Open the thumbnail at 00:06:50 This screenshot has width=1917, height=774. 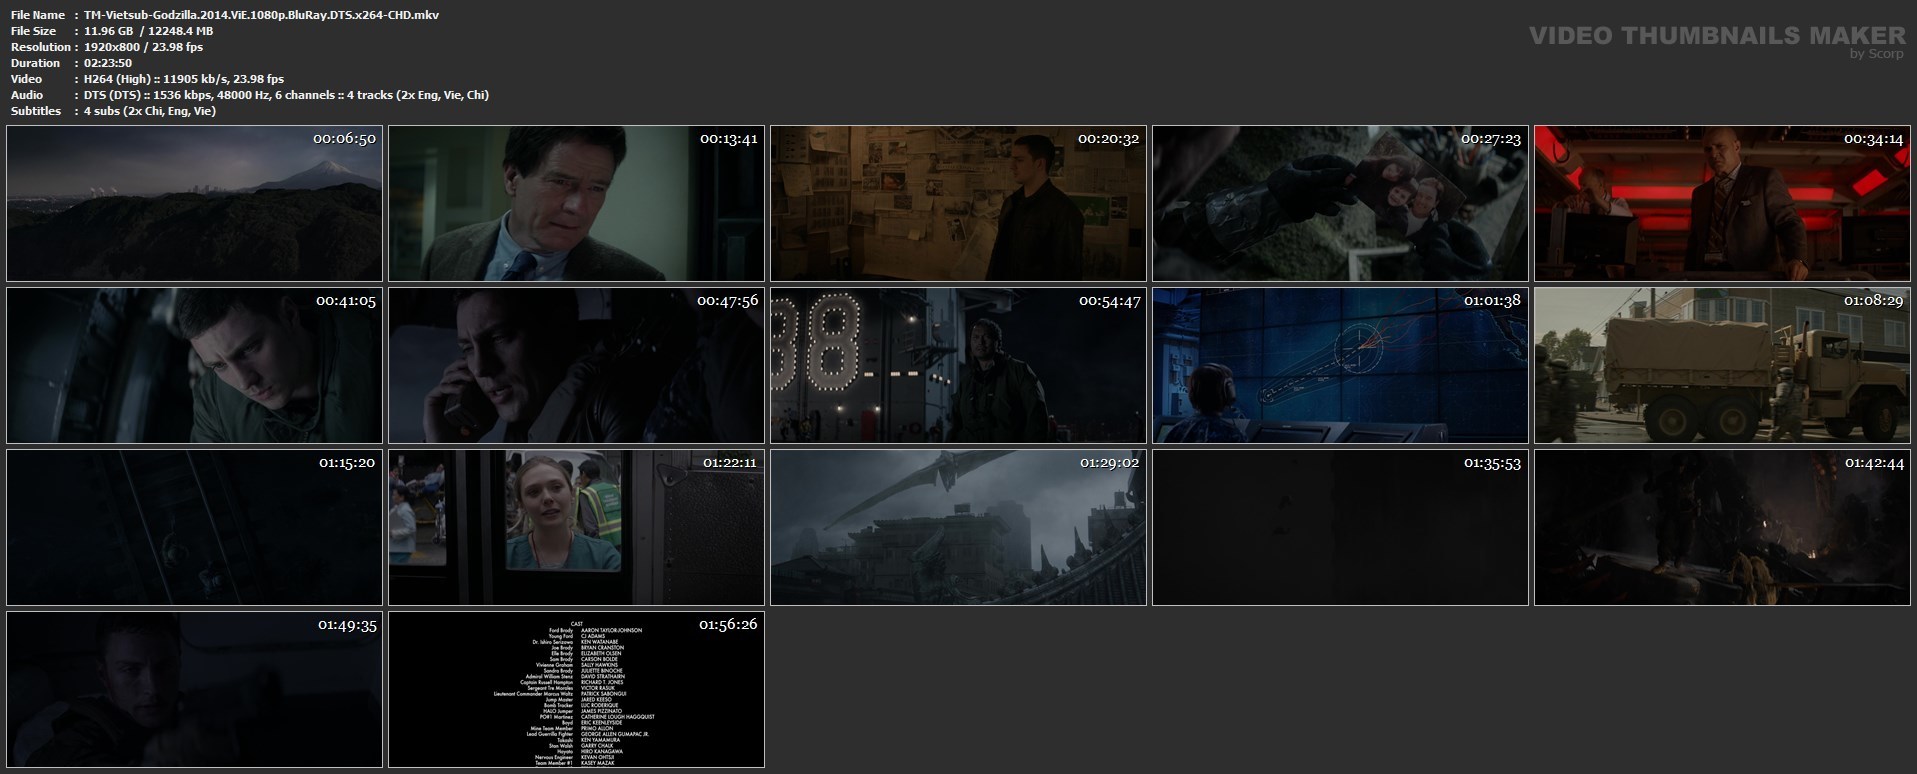coord(194,203)
